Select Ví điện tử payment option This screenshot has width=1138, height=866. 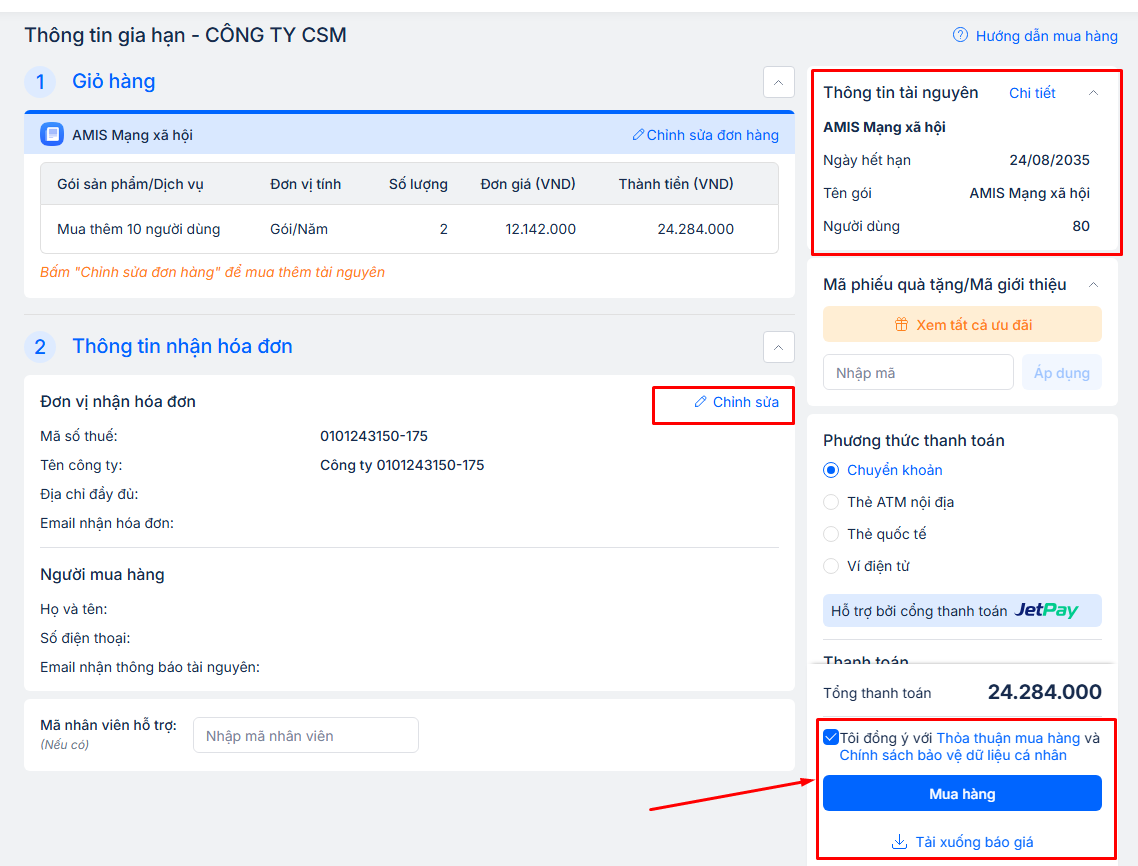coord(831,566)
